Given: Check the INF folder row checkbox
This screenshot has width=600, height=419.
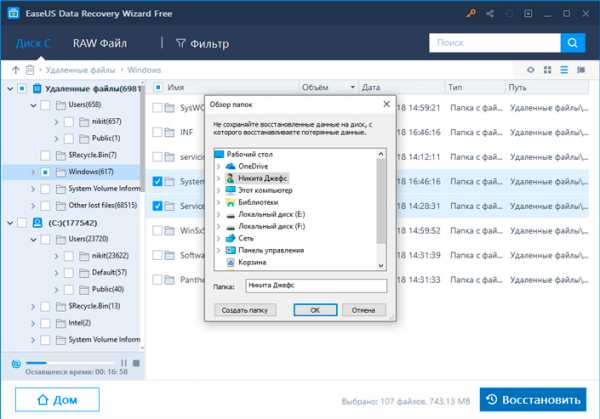Looking at the screenshot, I should [x=157, y=132].
